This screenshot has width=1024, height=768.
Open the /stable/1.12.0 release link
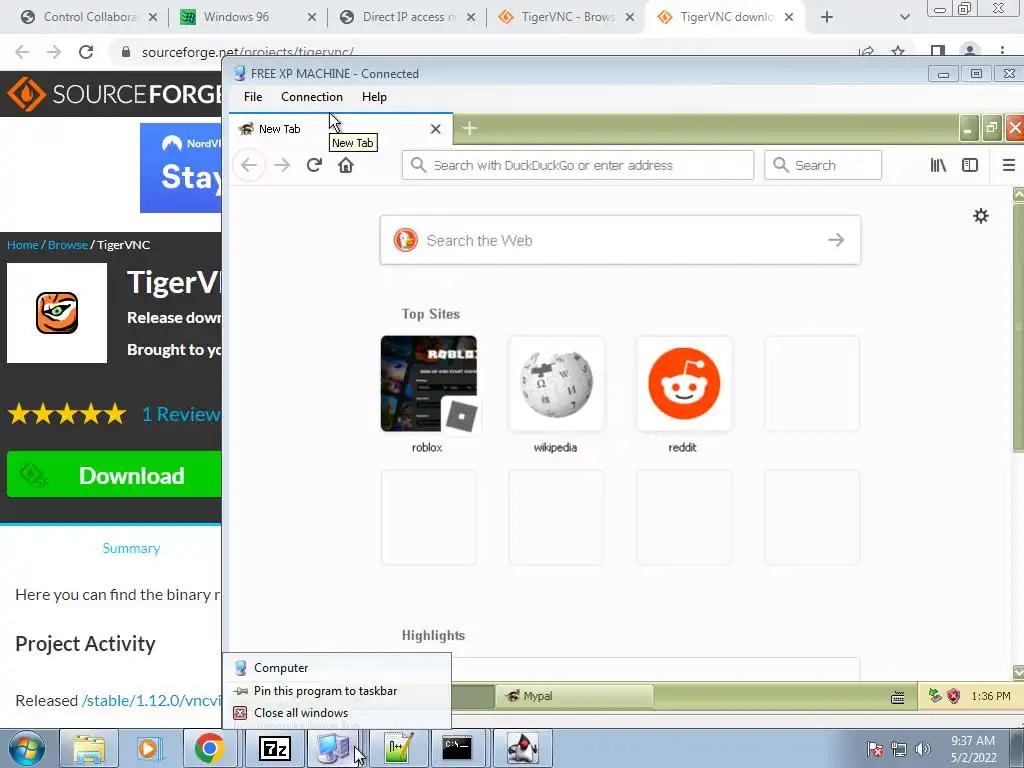pyautogui.click(x=152, y=701)
